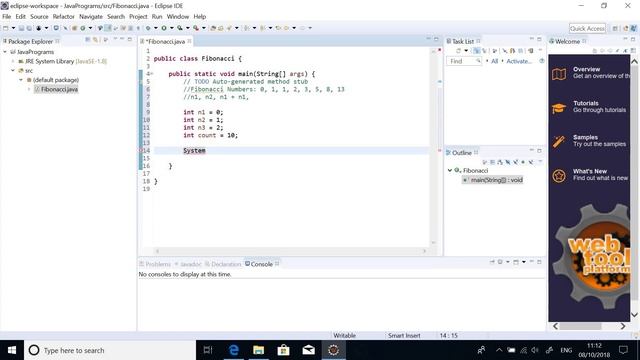Click scroll-up arrow in Welcome panel
Viewport: 640px width, 360px height.
(x=634, y=62)
